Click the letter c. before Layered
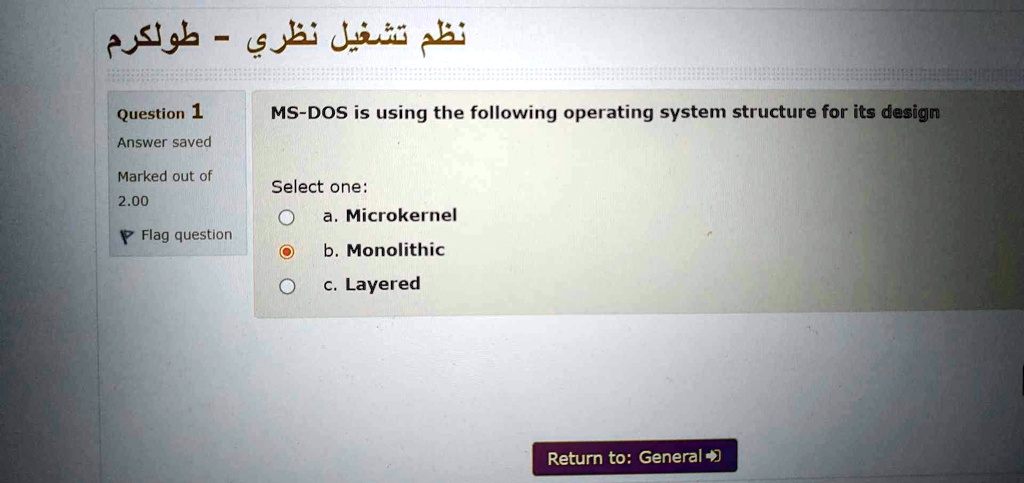Viewport: 1024px width, 483px height. tap(330, 285)
